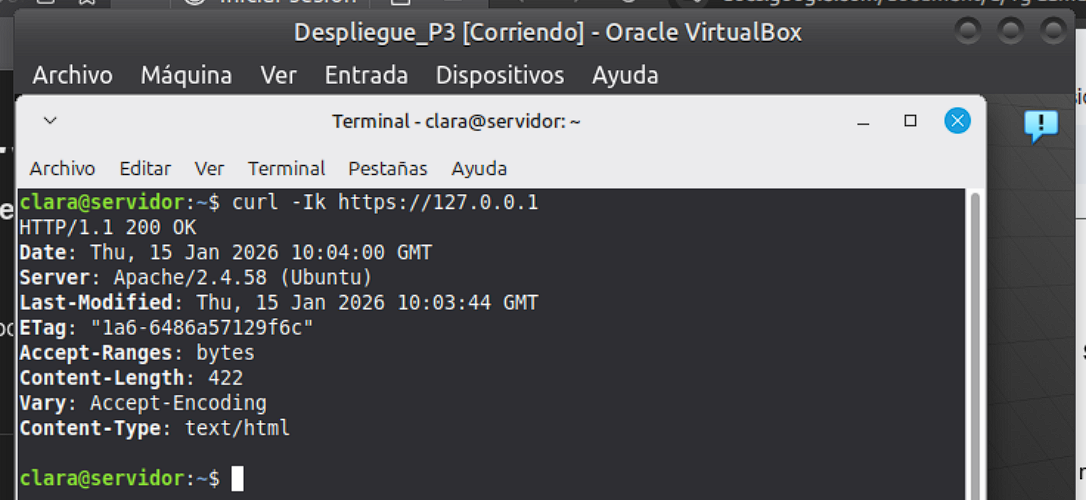The image size is (1086, 500).
Task: Open the VirtualBox Ayuda menu
Action: 625,75
